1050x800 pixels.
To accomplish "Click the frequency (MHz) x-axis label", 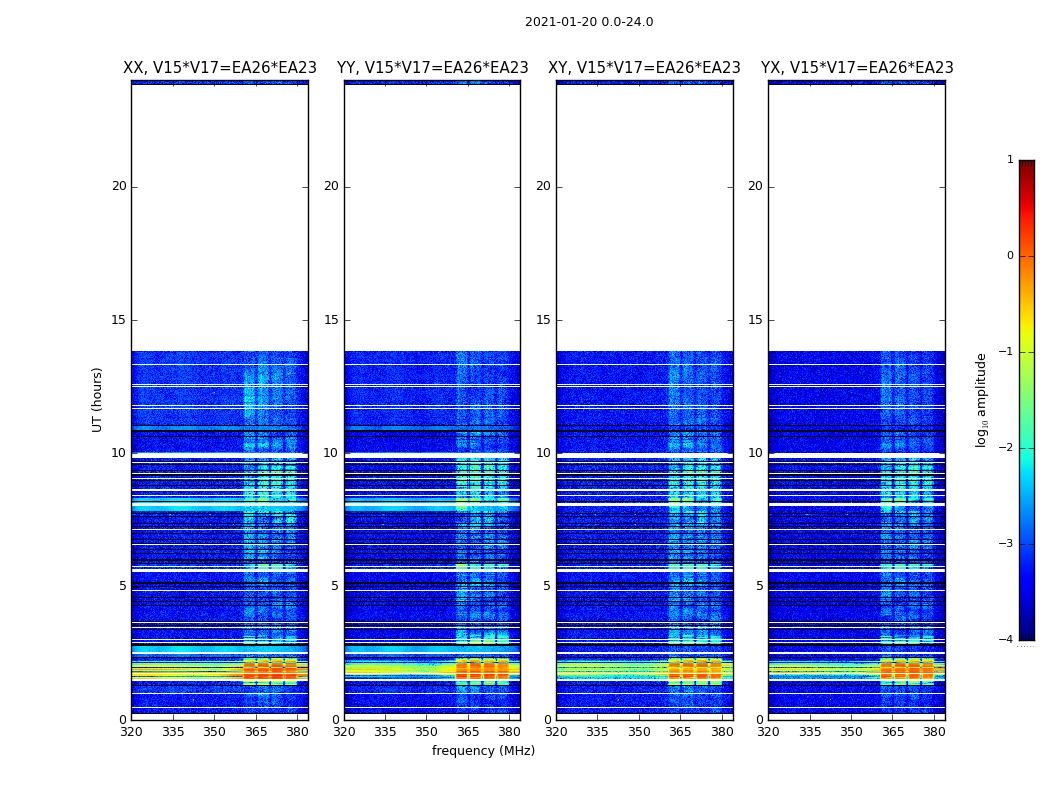I will point(483,751).
